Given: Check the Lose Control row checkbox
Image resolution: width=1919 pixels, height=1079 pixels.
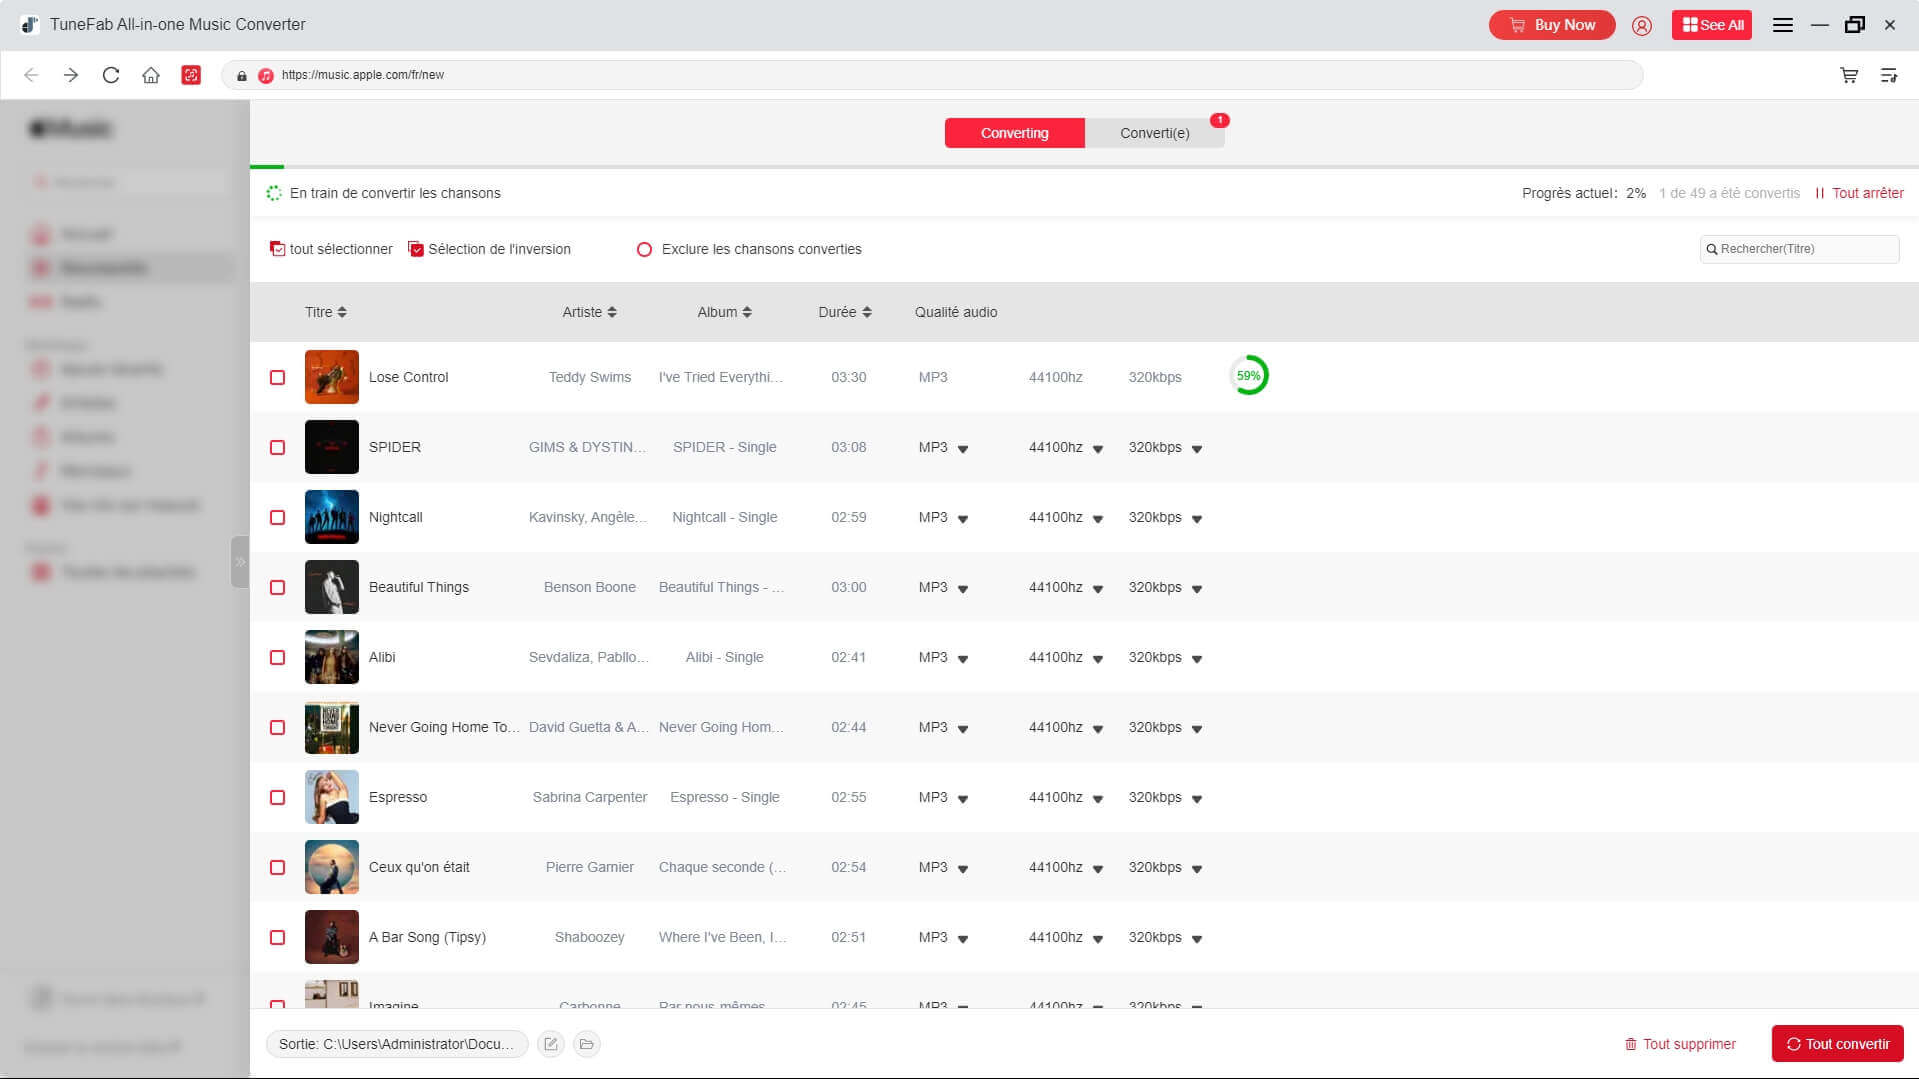Looking at the screenshot, I should [x=278, y=377].
